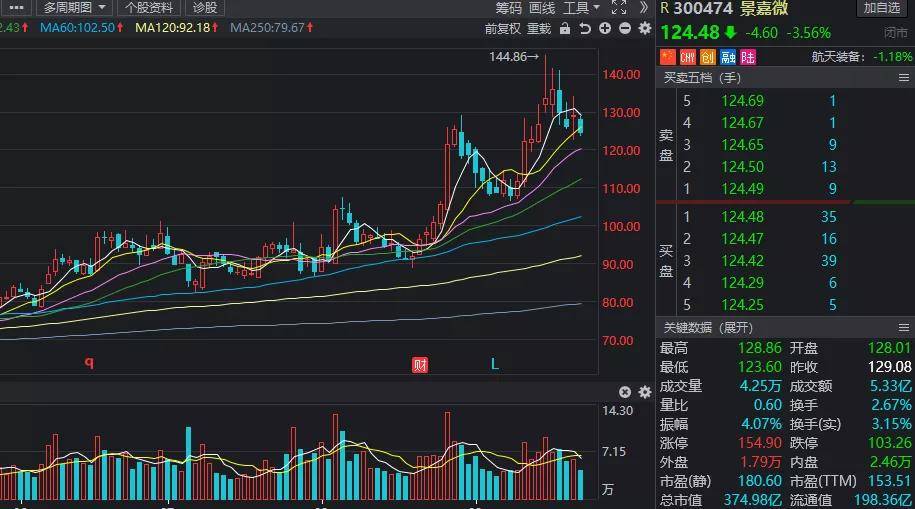
Task: Toggle the 前复权 price adjustment option
Action: (x=502, y=28)
